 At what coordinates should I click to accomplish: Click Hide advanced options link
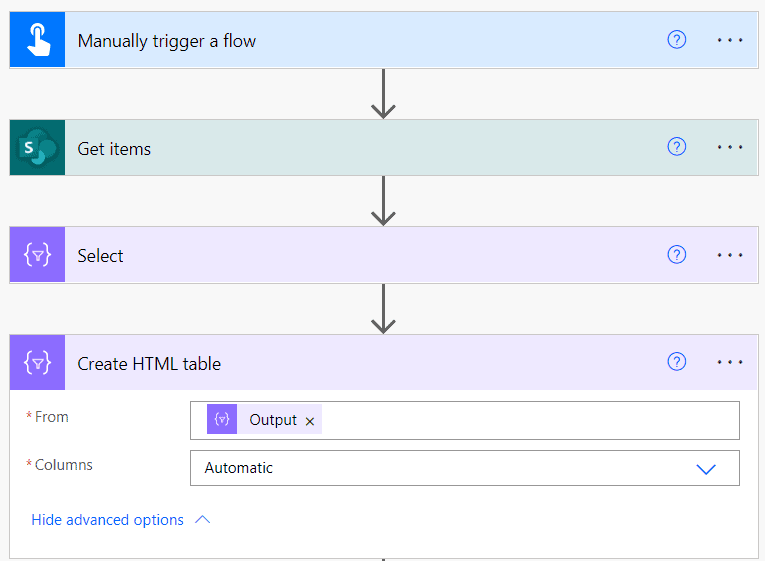point(107,520)
